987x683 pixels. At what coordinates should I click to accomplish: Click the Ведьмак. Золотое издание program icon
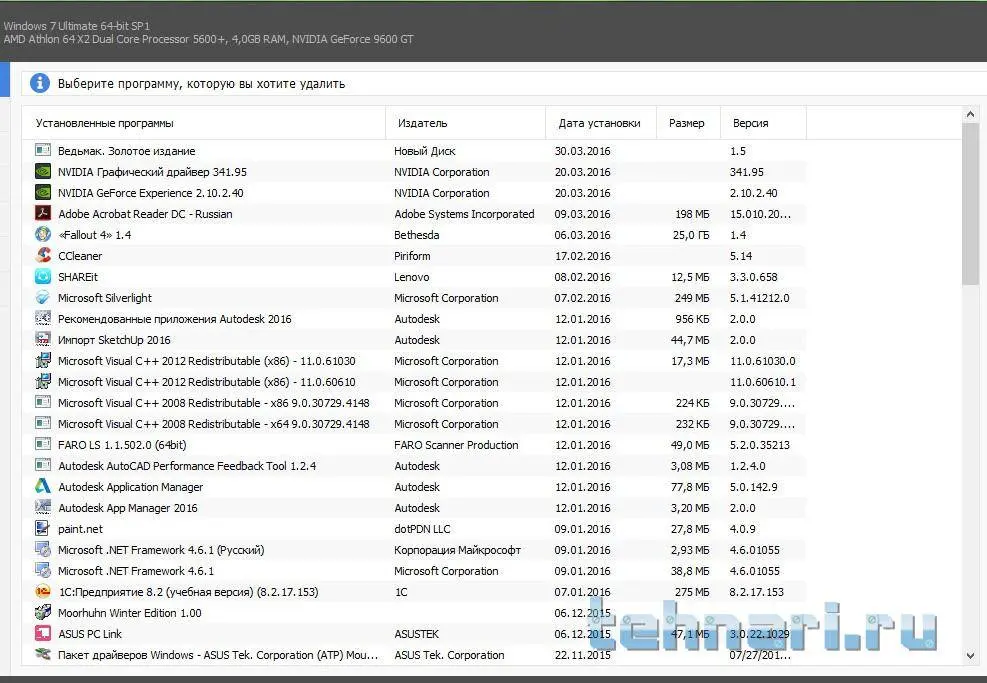43,150
